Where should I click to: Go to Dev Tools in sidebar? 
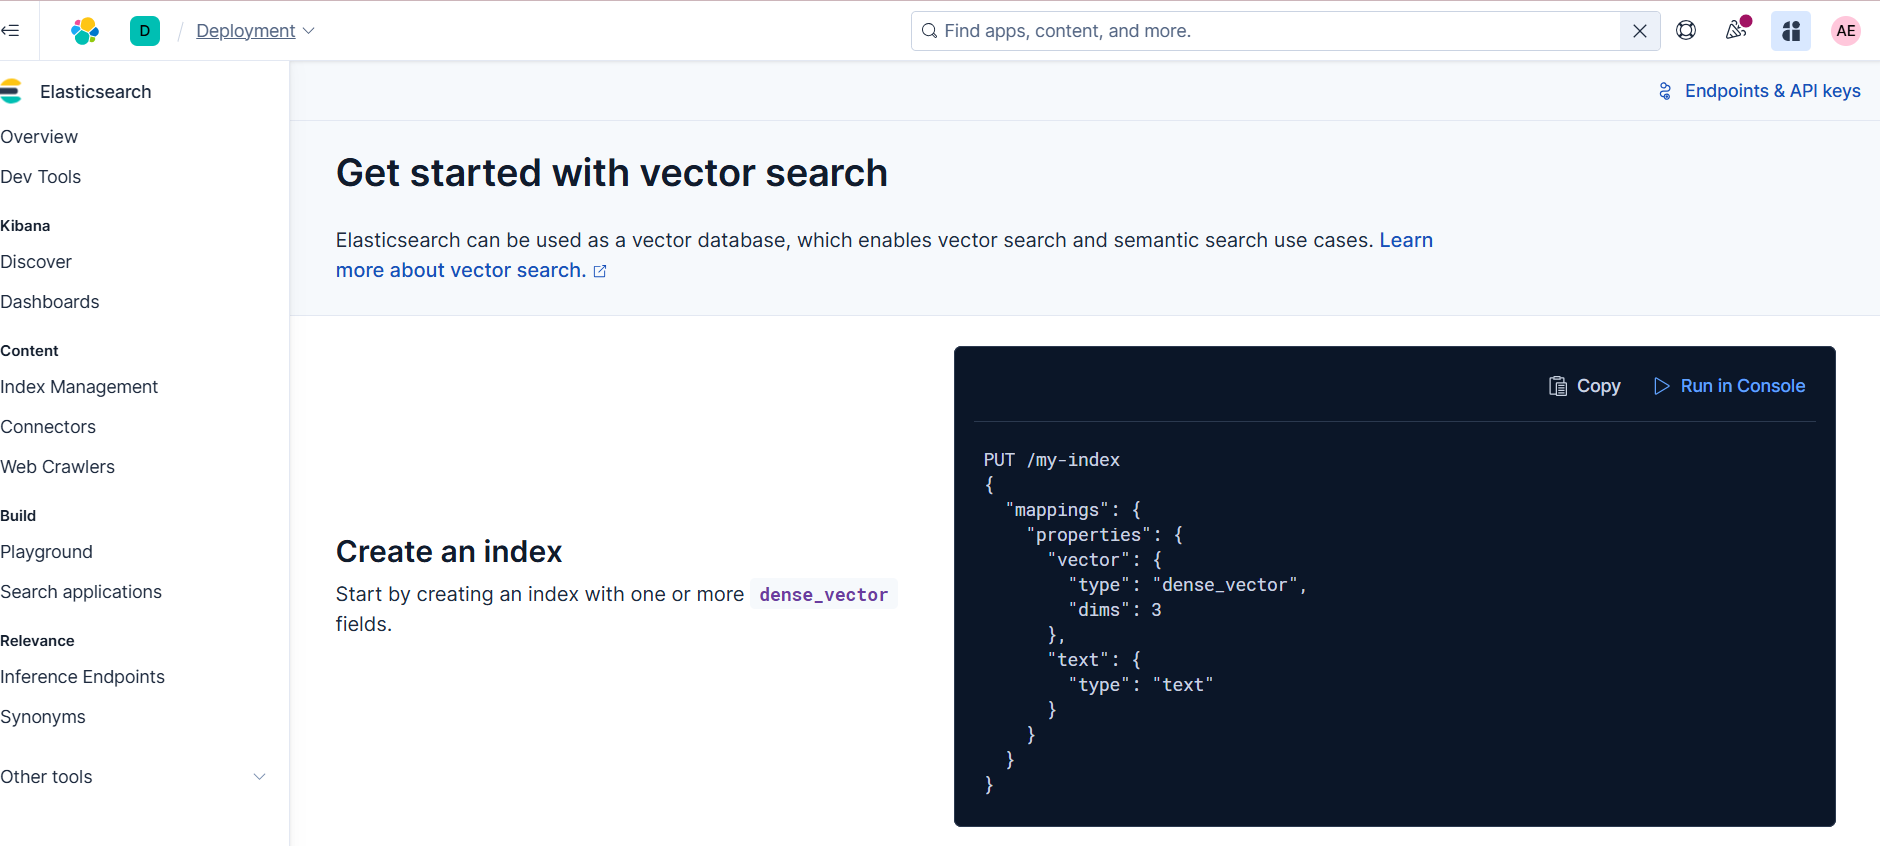tap(41, 177)
